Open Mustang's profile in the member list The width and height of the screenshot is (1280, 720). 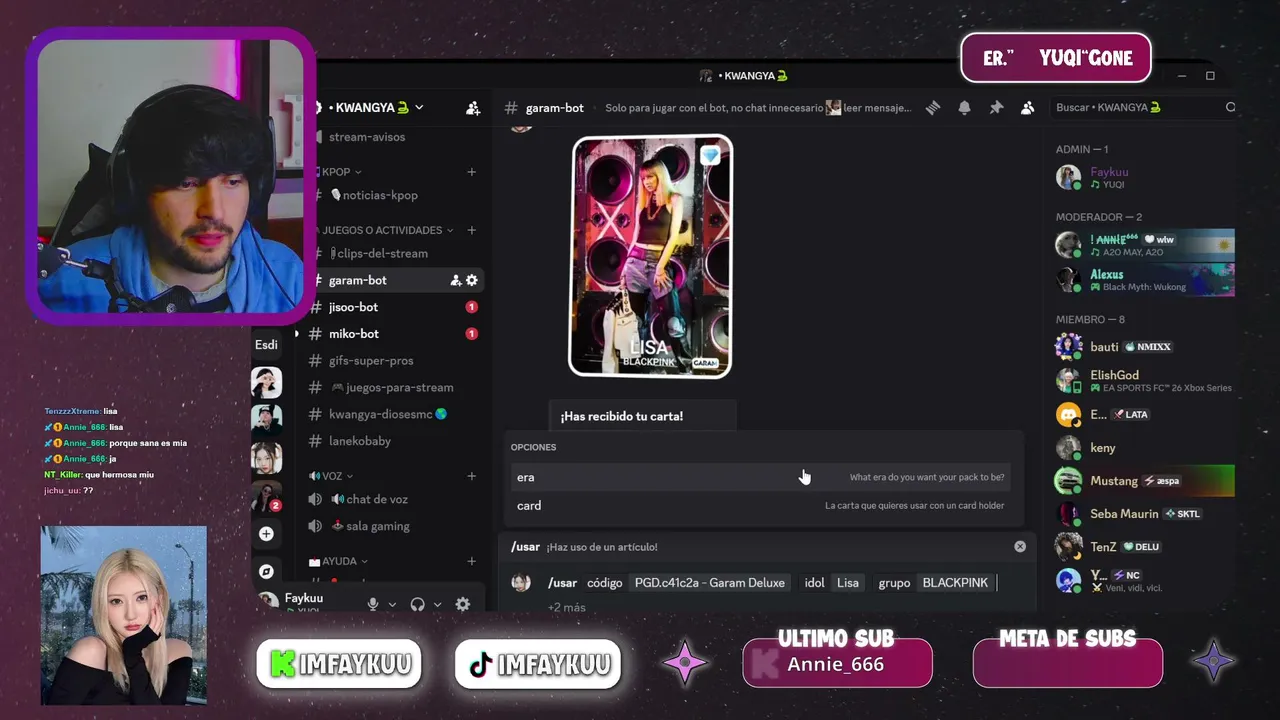(1143, 481)
